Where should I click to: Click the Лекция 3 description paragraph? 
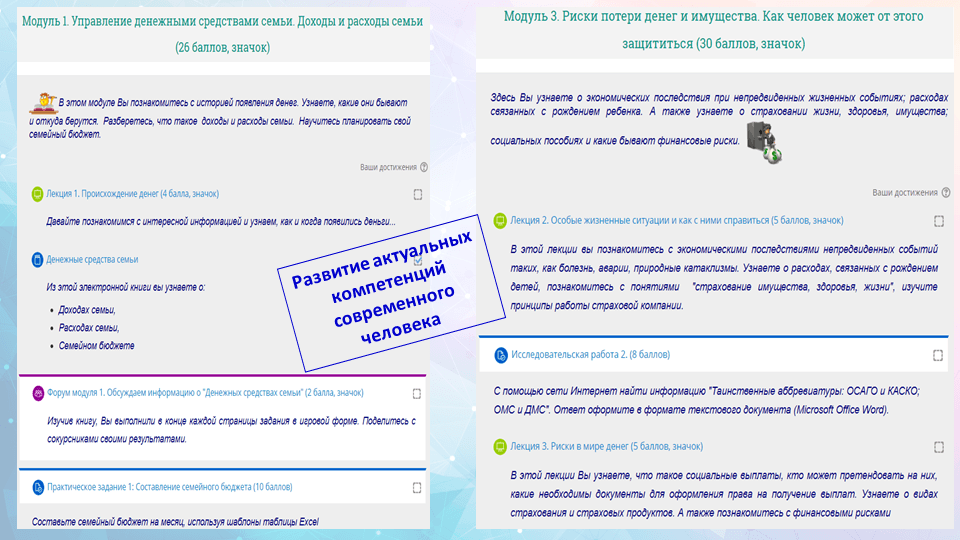pos(724,494)
